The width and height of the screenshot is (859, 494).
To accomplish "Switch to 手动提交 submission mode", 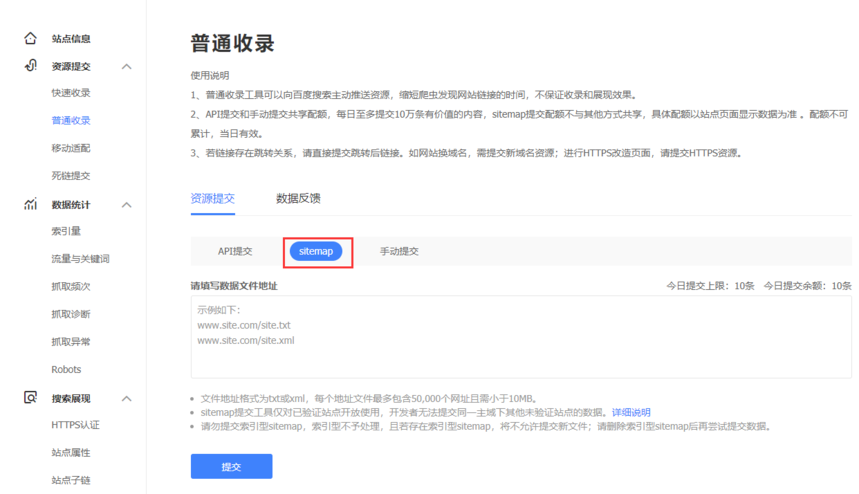I will (399, 251).
